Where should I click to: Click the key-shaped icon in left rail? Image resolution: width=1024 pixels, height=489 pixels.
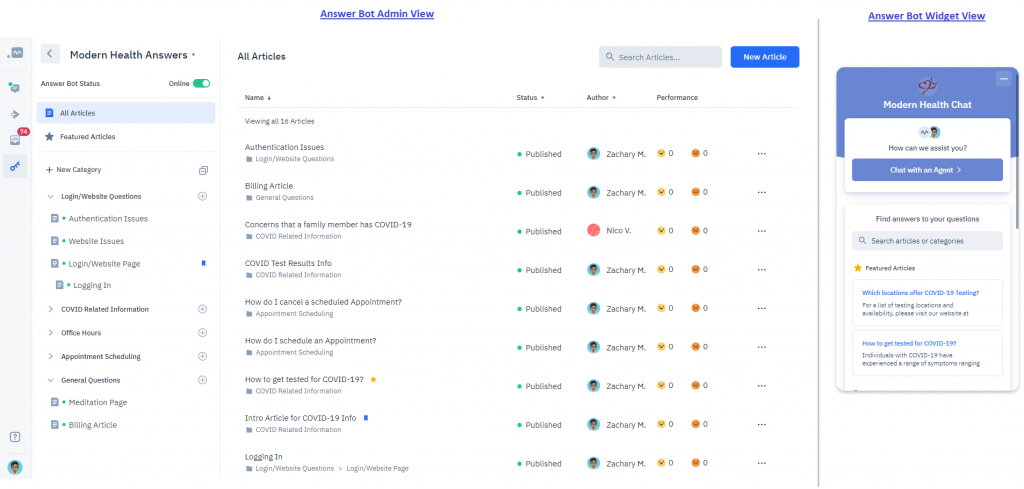[15, 166]
